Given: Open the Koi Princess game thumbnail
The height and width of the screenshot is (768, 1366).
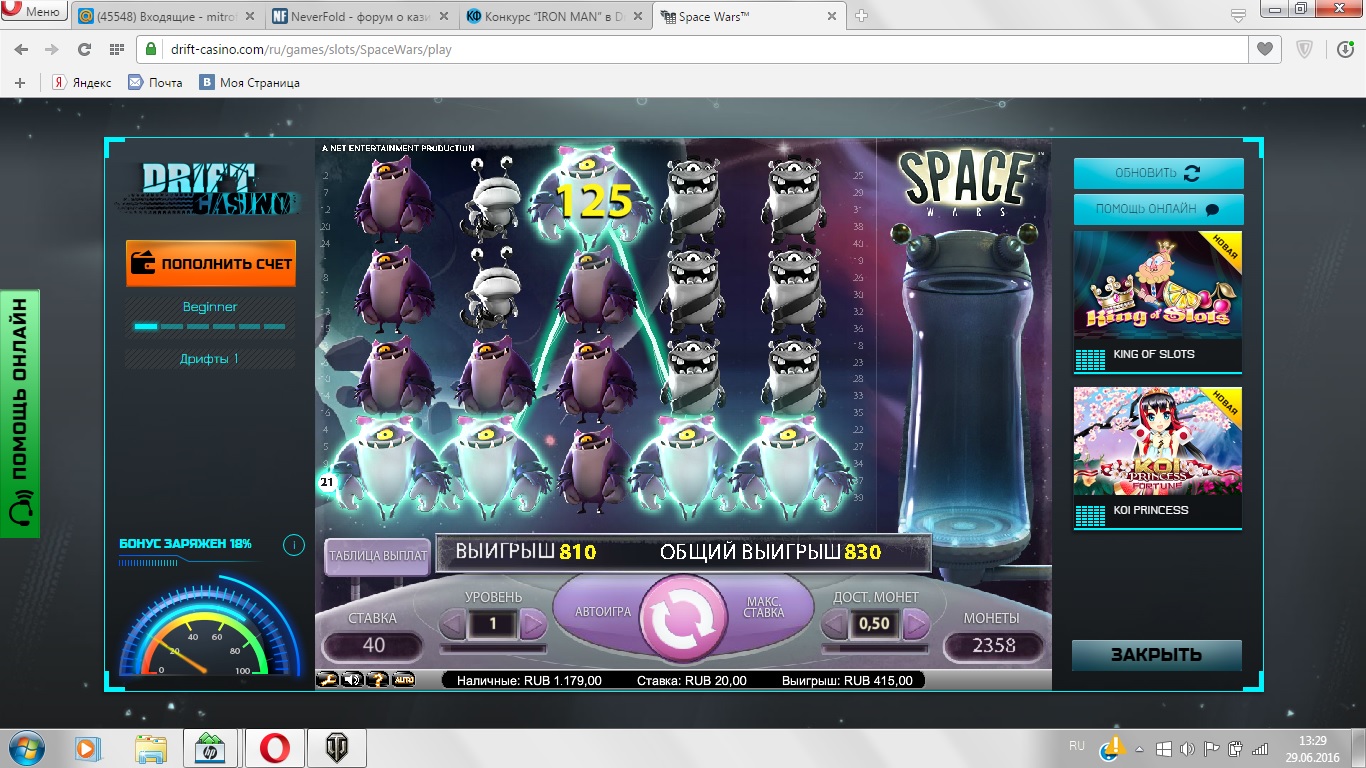Looking at the screenshot, I should (x=1158, y=457).
